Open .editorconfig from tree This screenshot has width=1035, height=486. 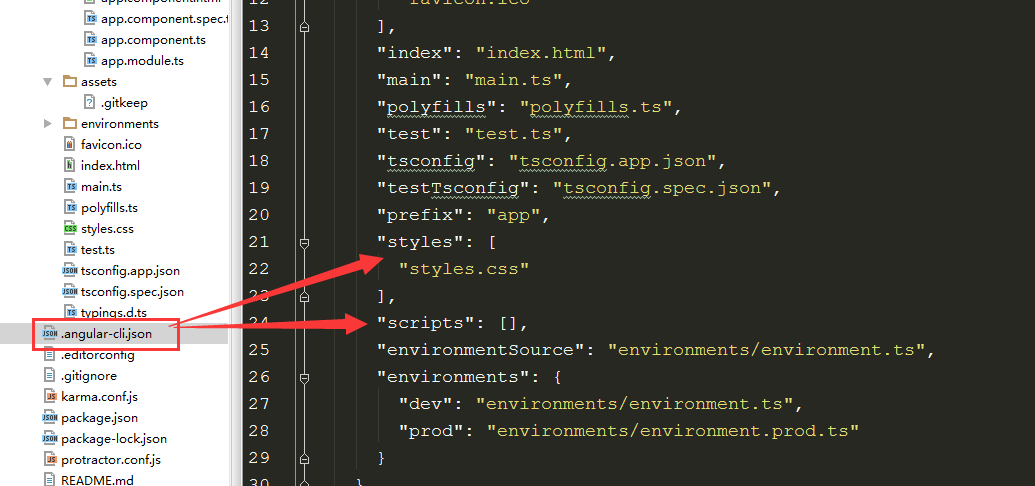tap(98, 355)
